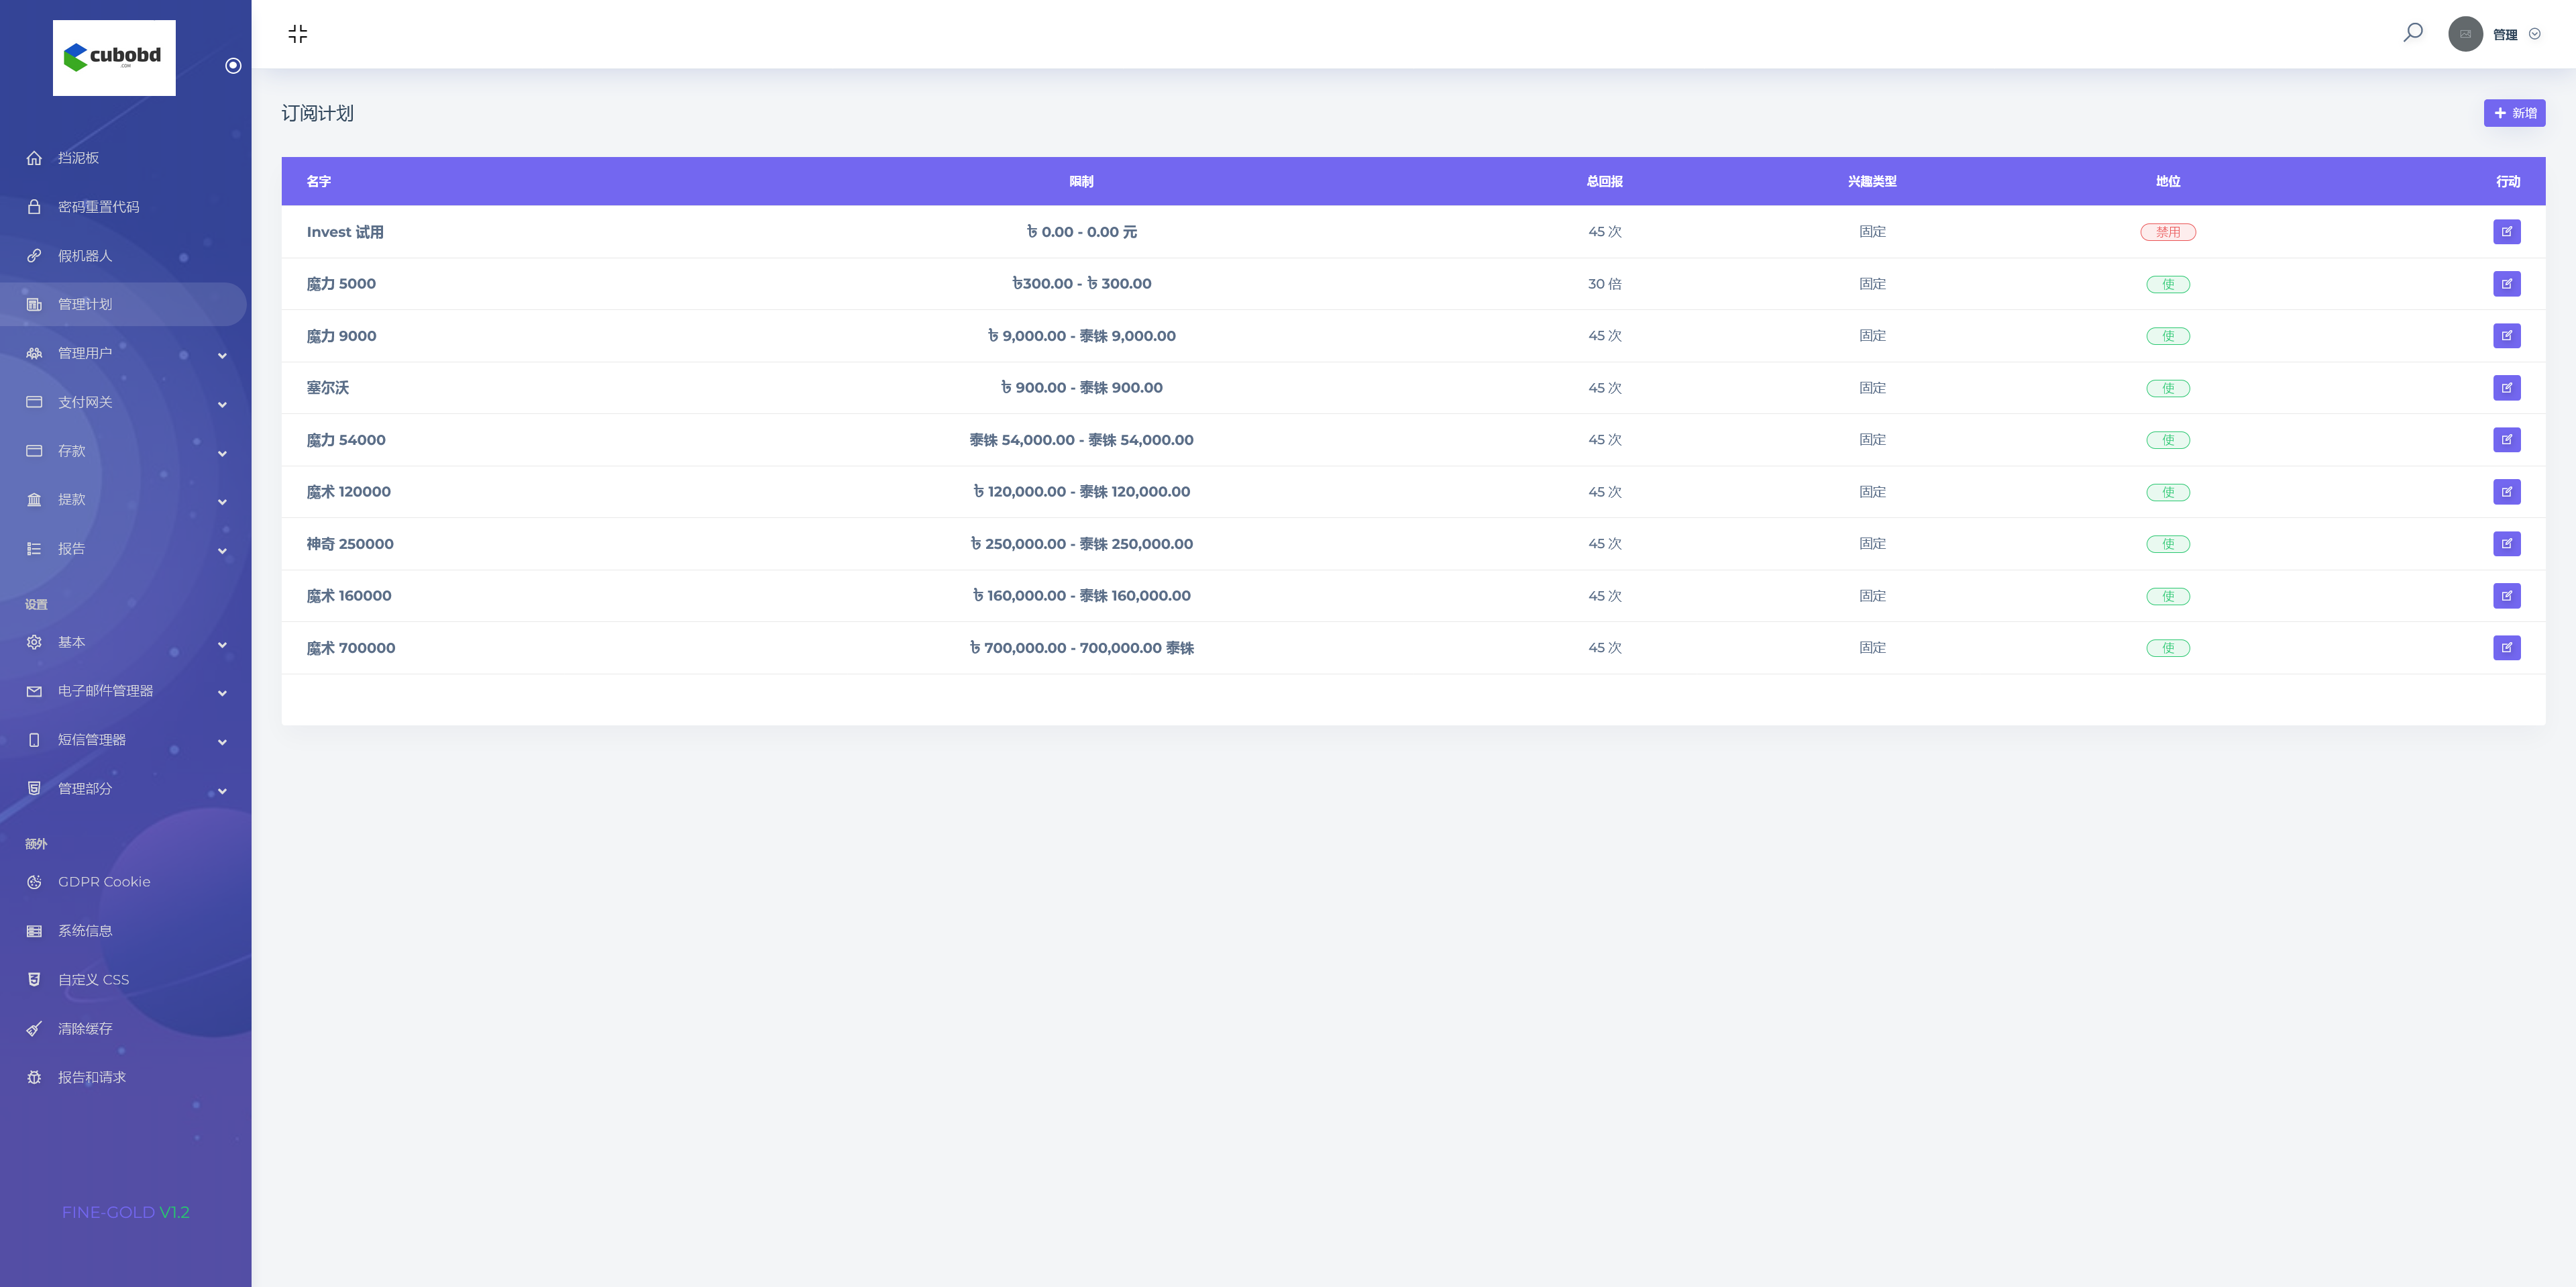The width and height of the screenshot is (2576, 1287).
Task: Toggle the sidebar radio button near logo
Action: click(233, 66)
